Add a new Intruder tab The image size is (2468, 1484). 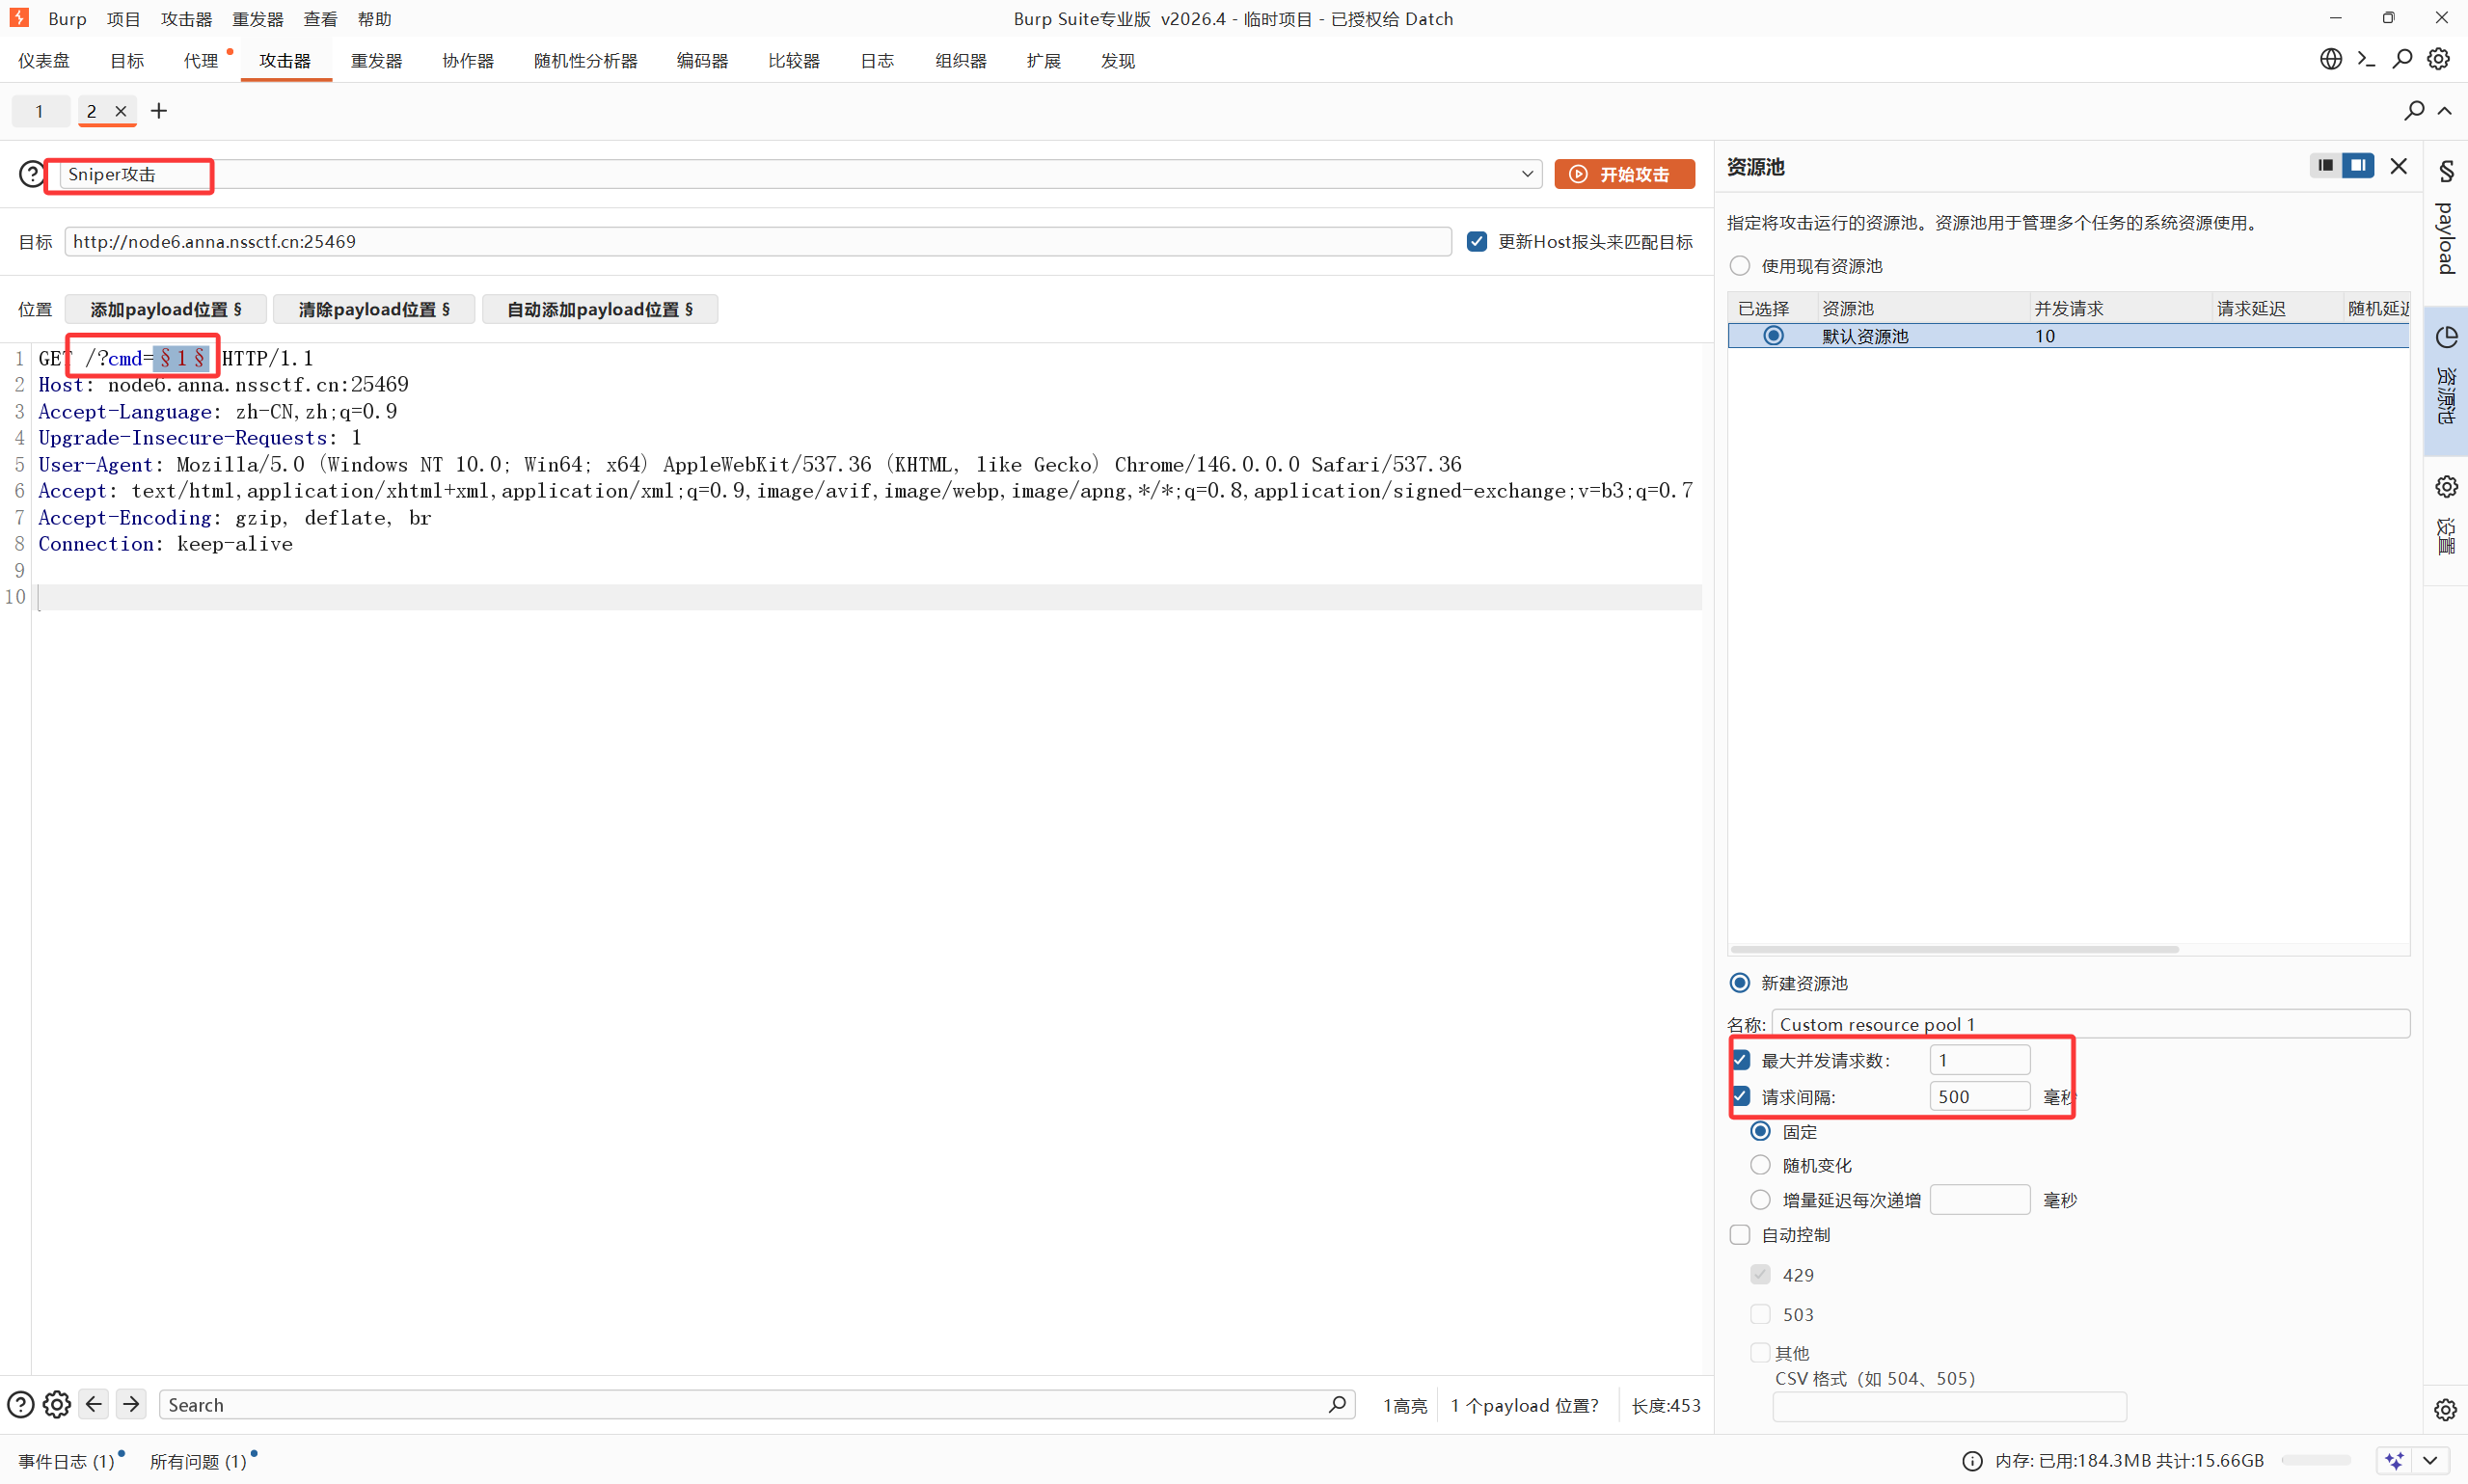[159, 111]
